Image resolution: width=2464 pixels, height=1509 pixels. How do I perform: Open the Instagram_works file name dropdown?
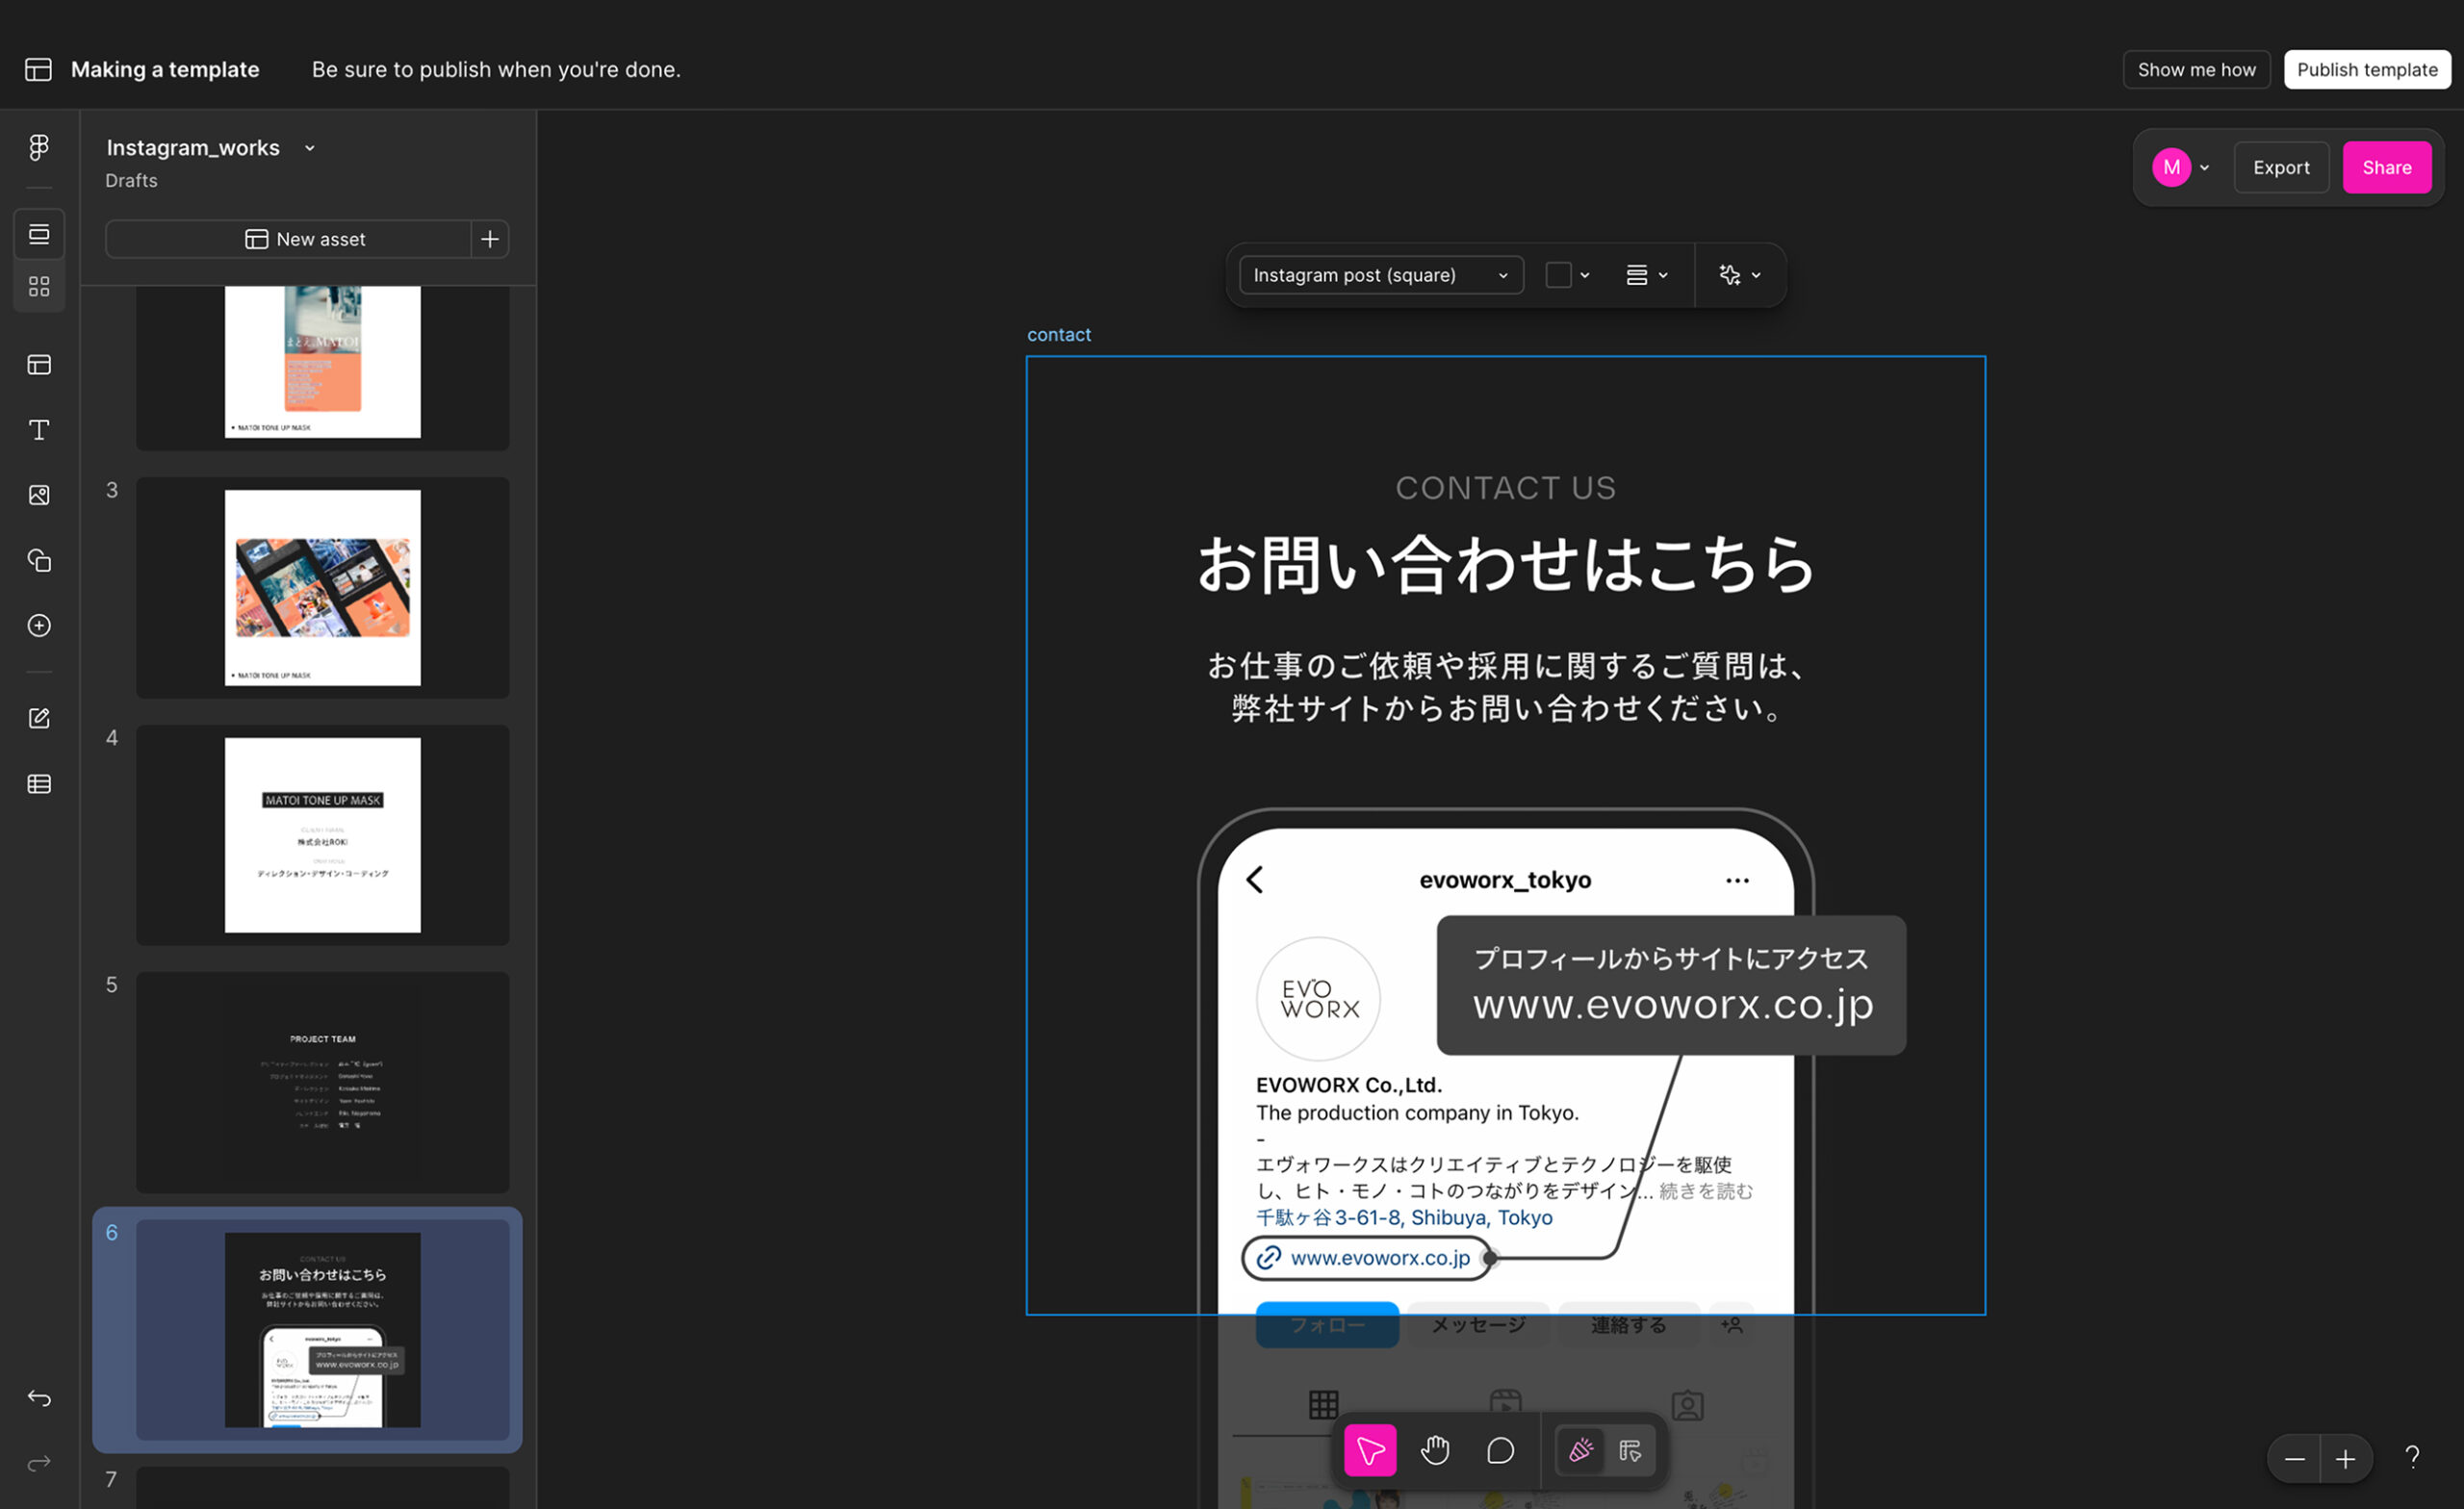310,148
